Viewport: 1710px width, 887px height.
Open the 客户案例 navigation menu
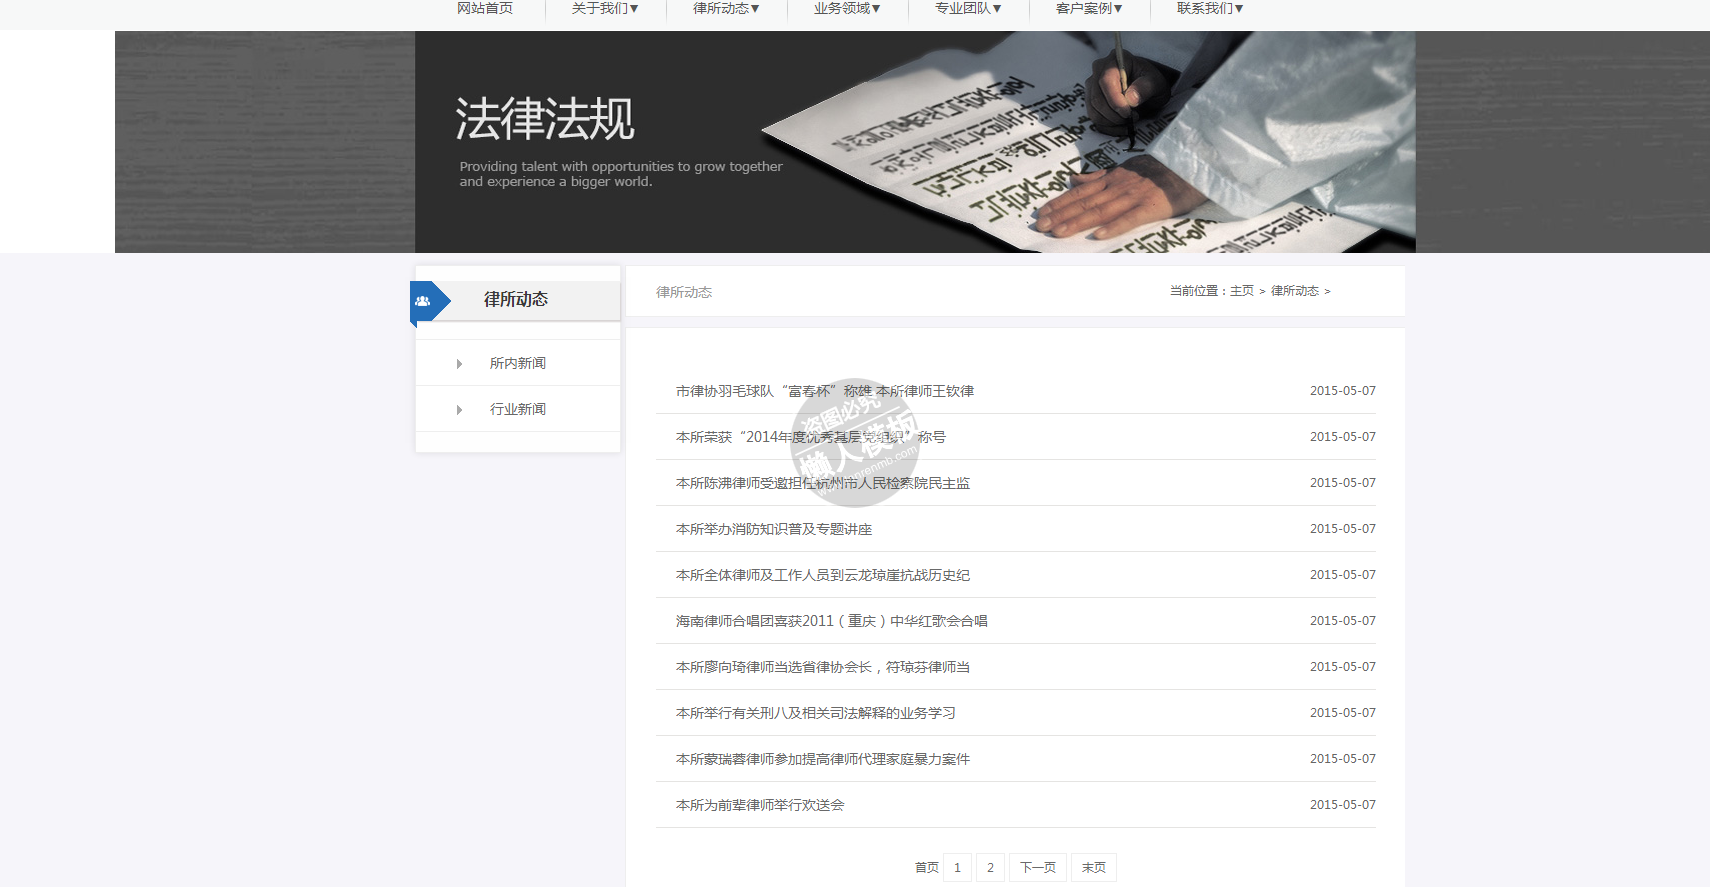[1089, 9]
